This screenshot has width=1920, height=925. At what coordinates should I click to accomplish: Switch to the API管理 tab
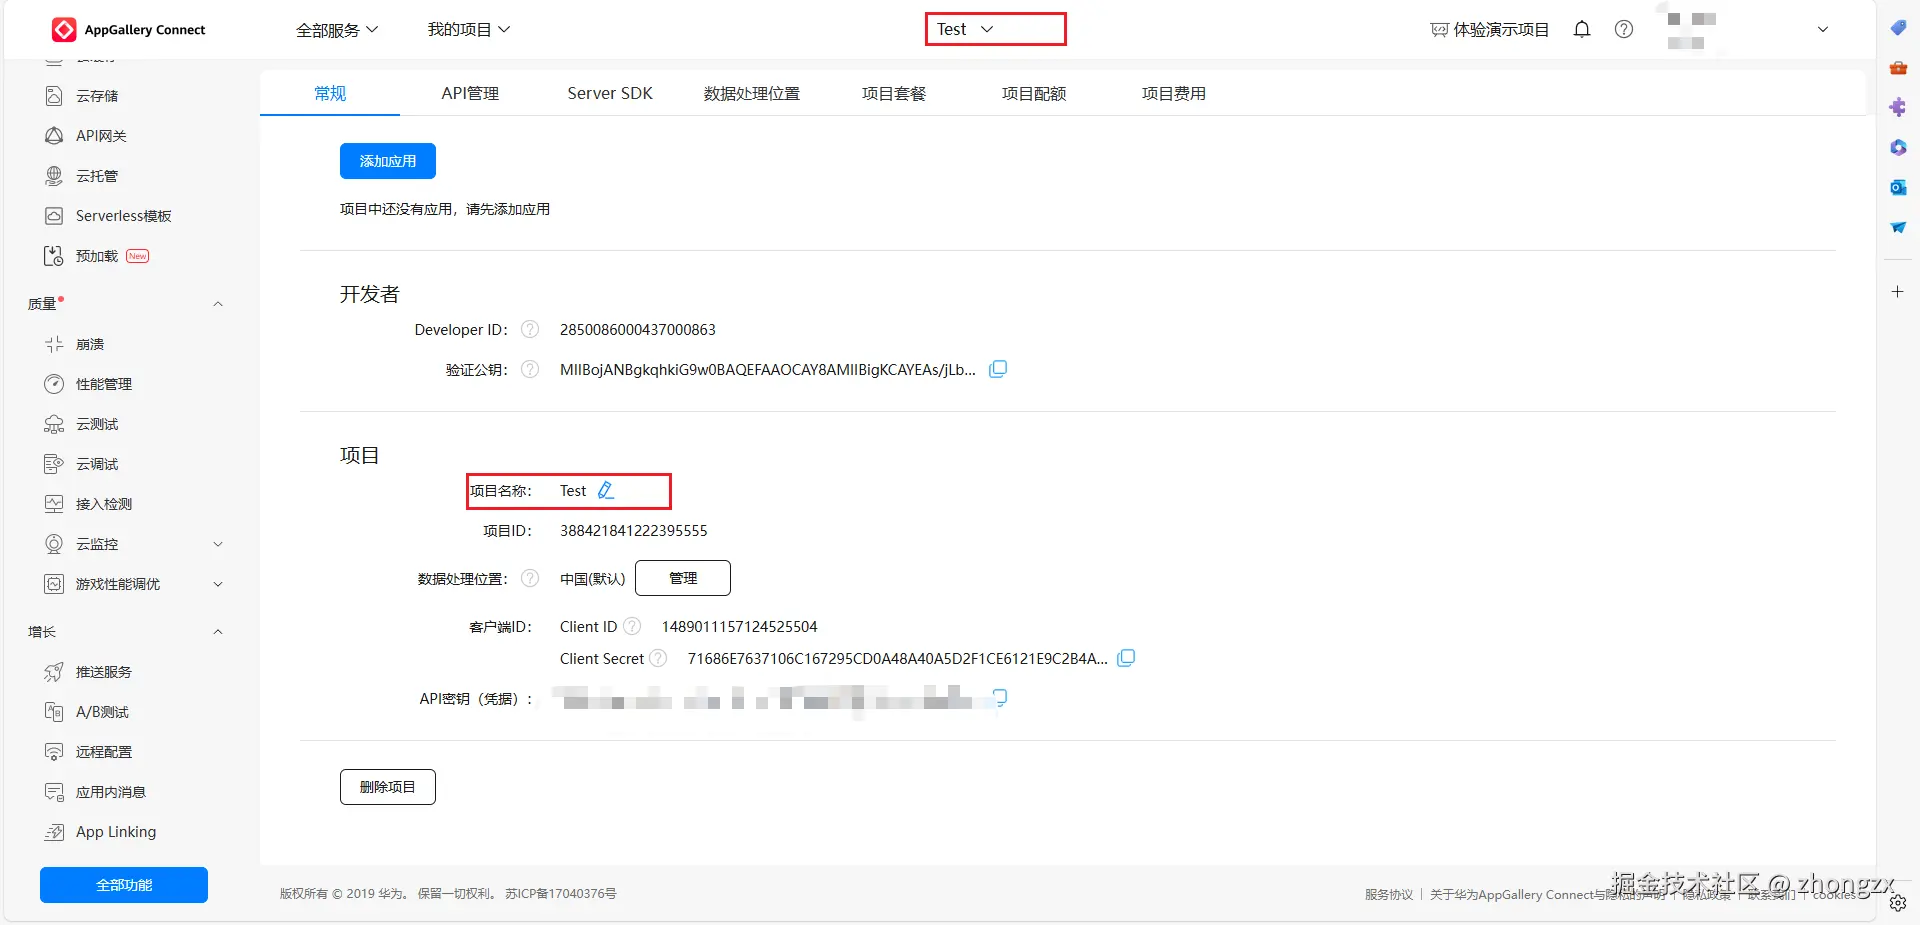pos(470,93)
